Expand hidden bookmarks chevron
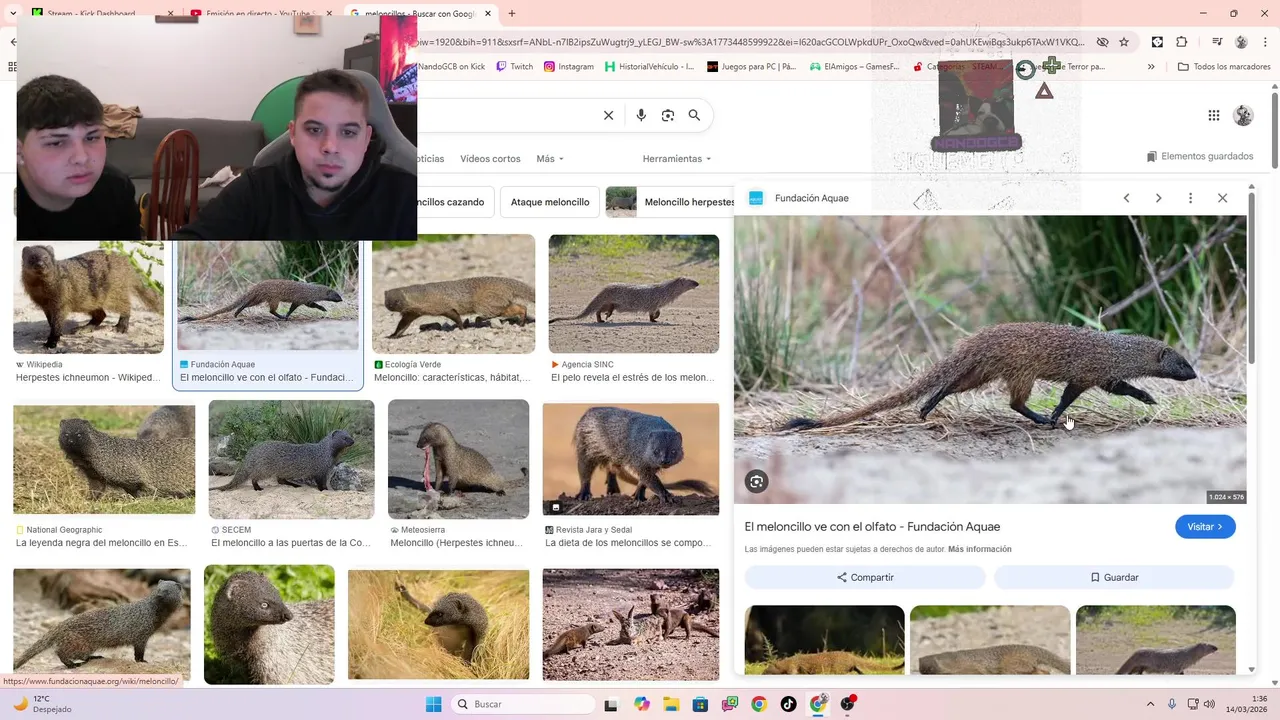 click(x=1151, y=67)
